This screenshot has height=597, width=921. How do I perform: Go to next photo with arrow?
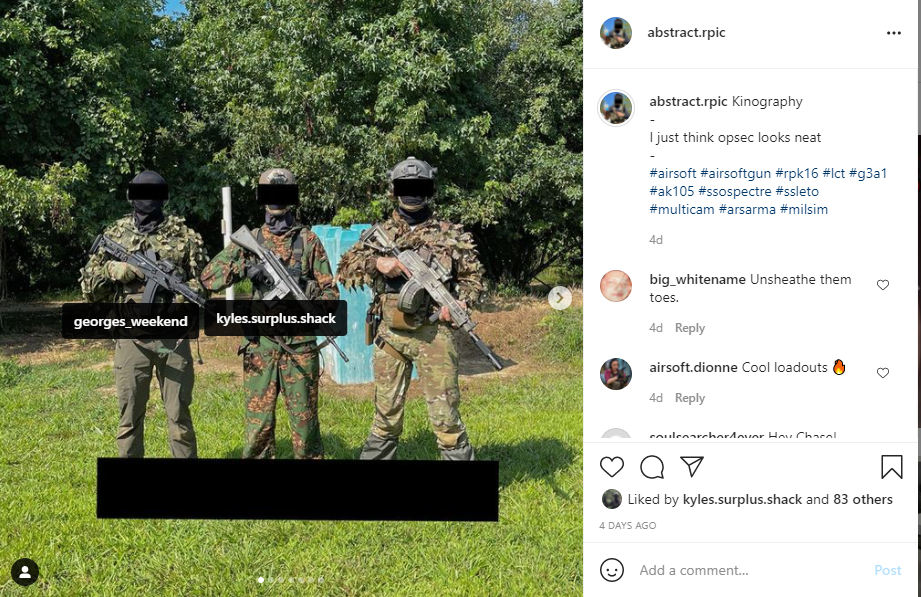point(560,298)
